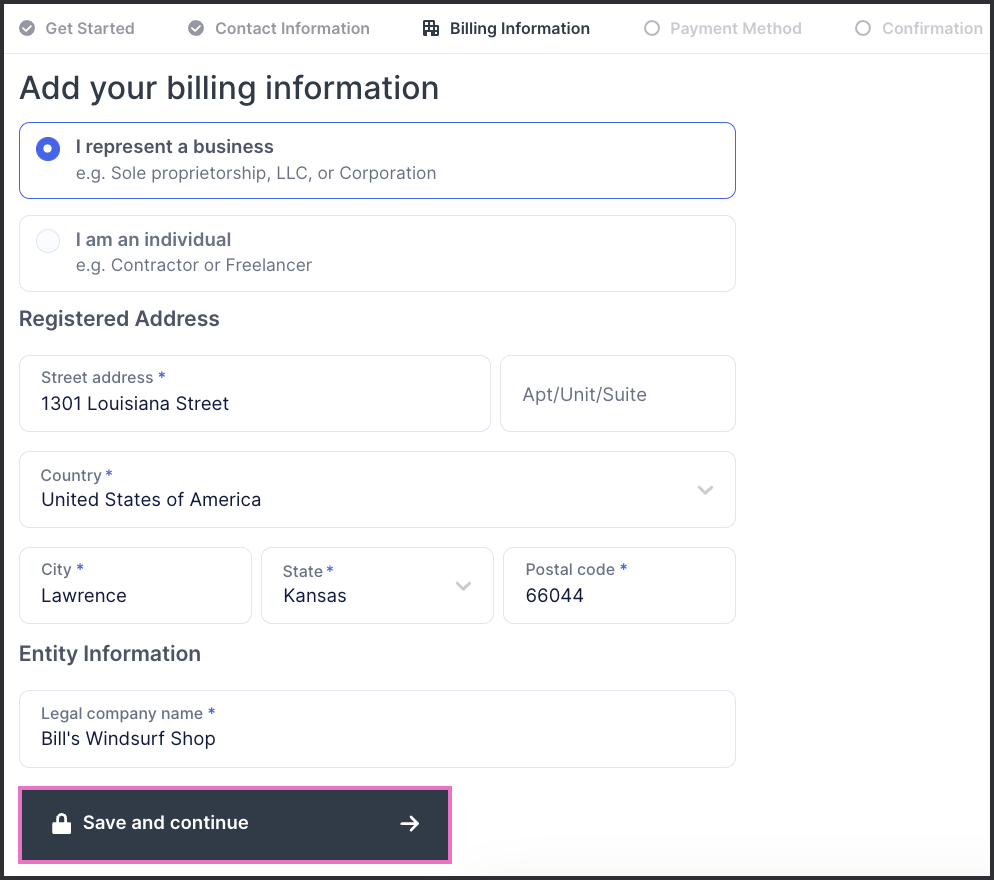Viewport: 994px width, 880px height.
Task: Click the arrow icon on Save button
Action: coord(410,824)
